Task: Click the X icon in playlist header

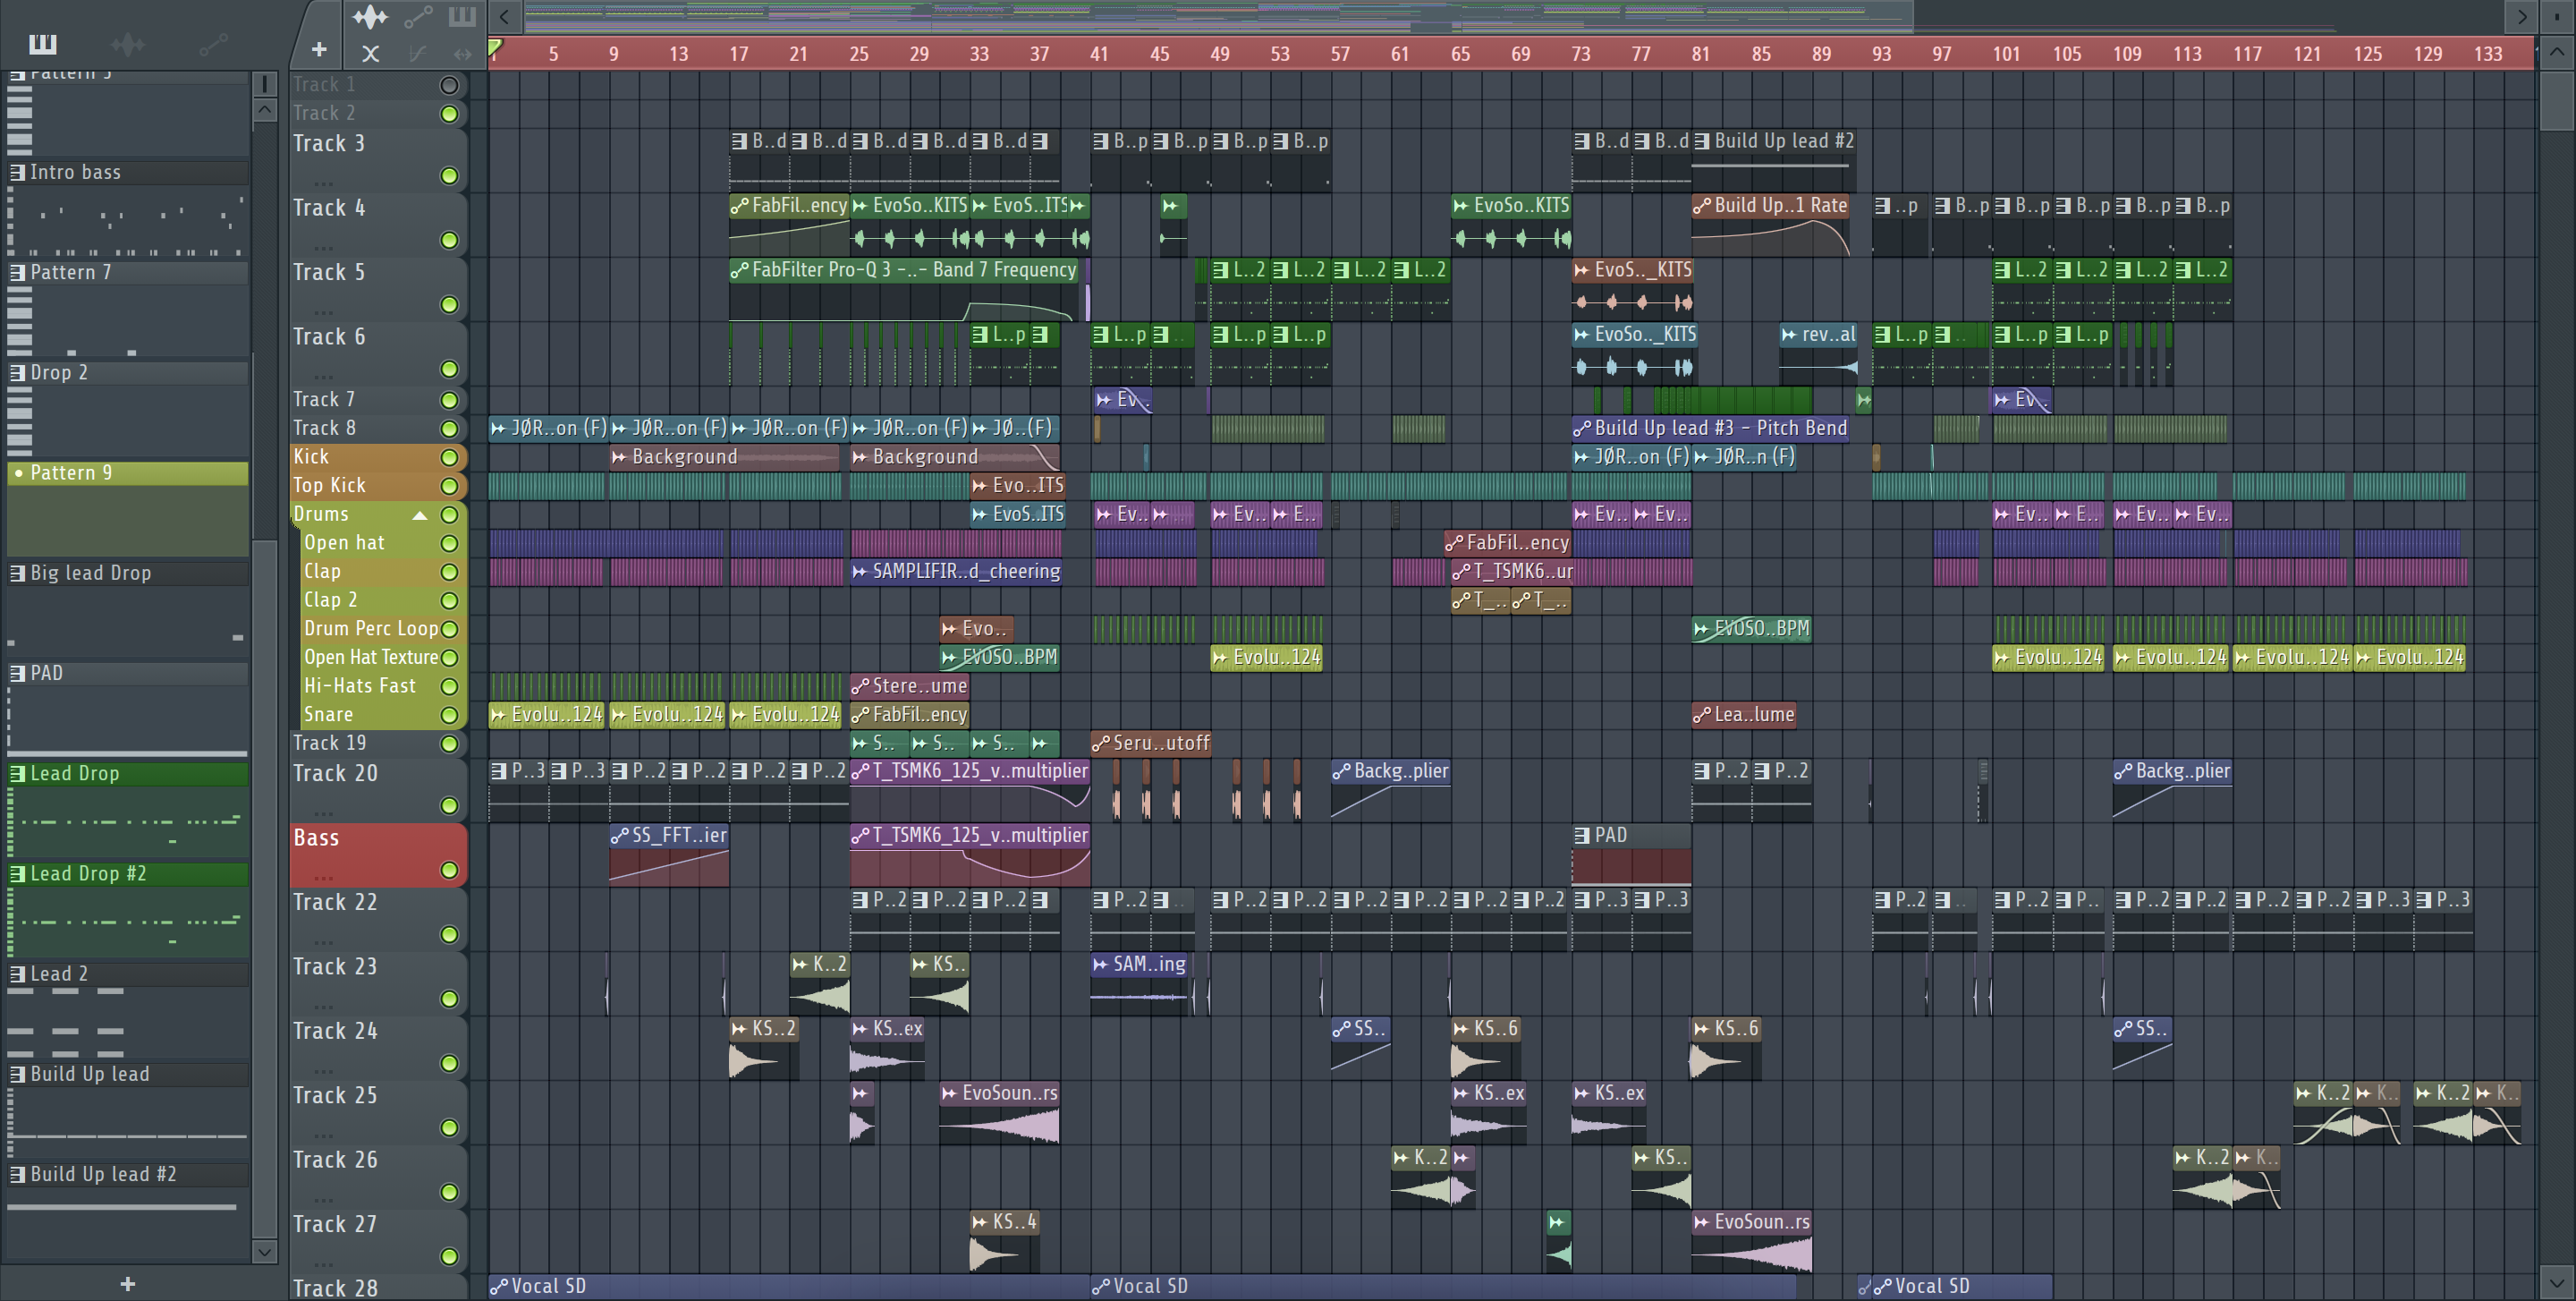Action: tap(370, 54)
